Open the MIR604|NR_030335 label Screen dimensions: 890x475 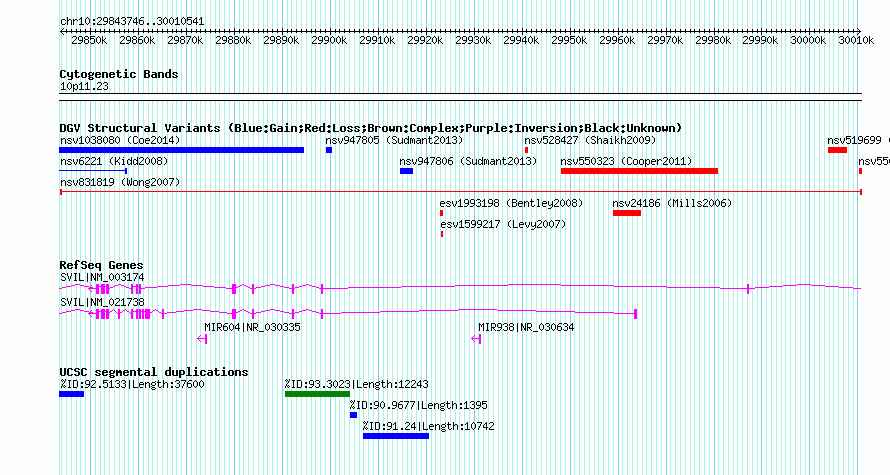click(x=253, y=327)
